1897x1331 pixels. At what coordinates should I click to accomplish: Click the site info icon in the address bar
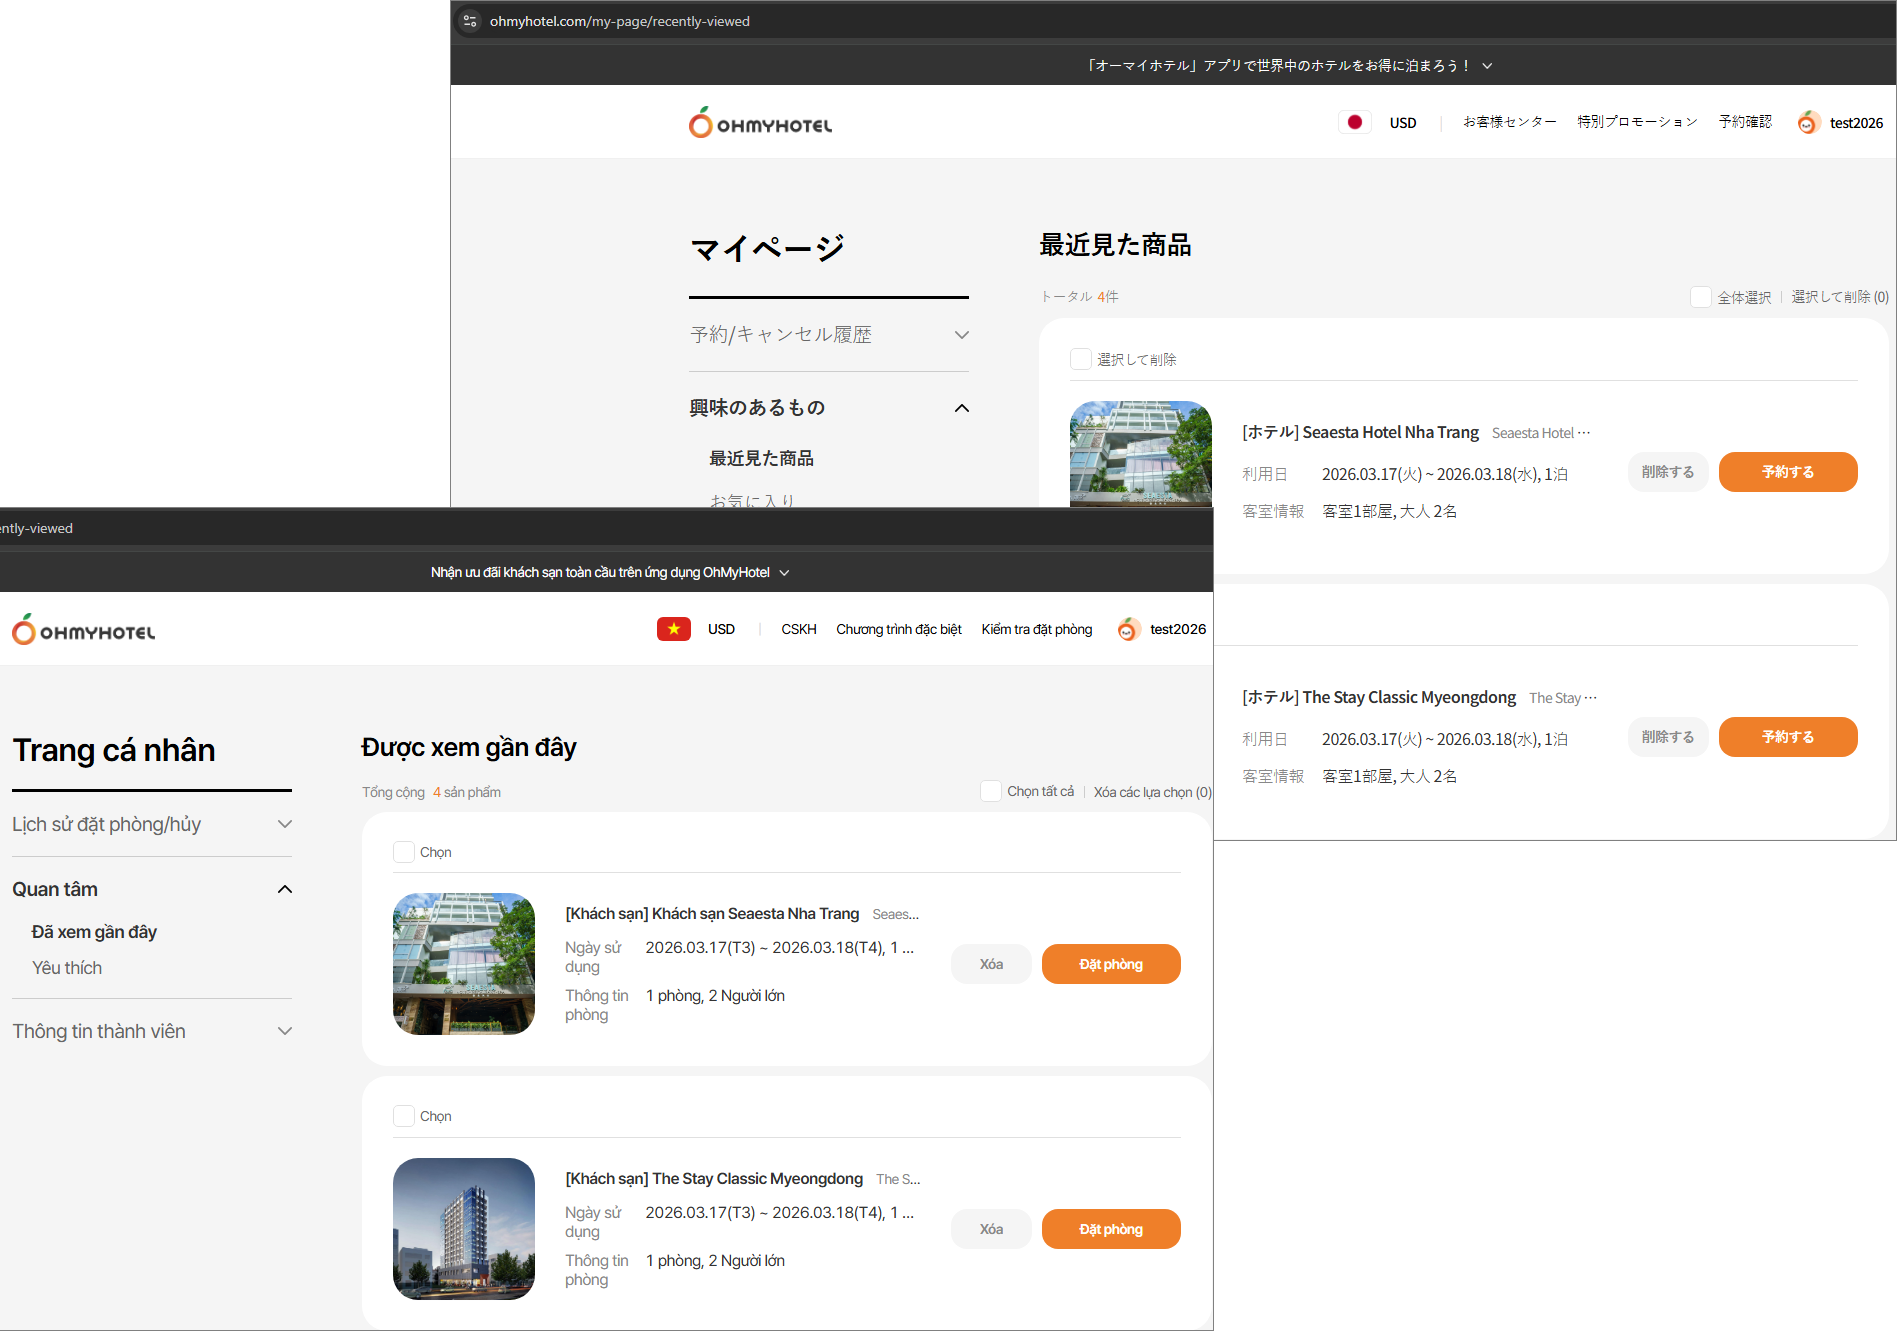[470, 21]
